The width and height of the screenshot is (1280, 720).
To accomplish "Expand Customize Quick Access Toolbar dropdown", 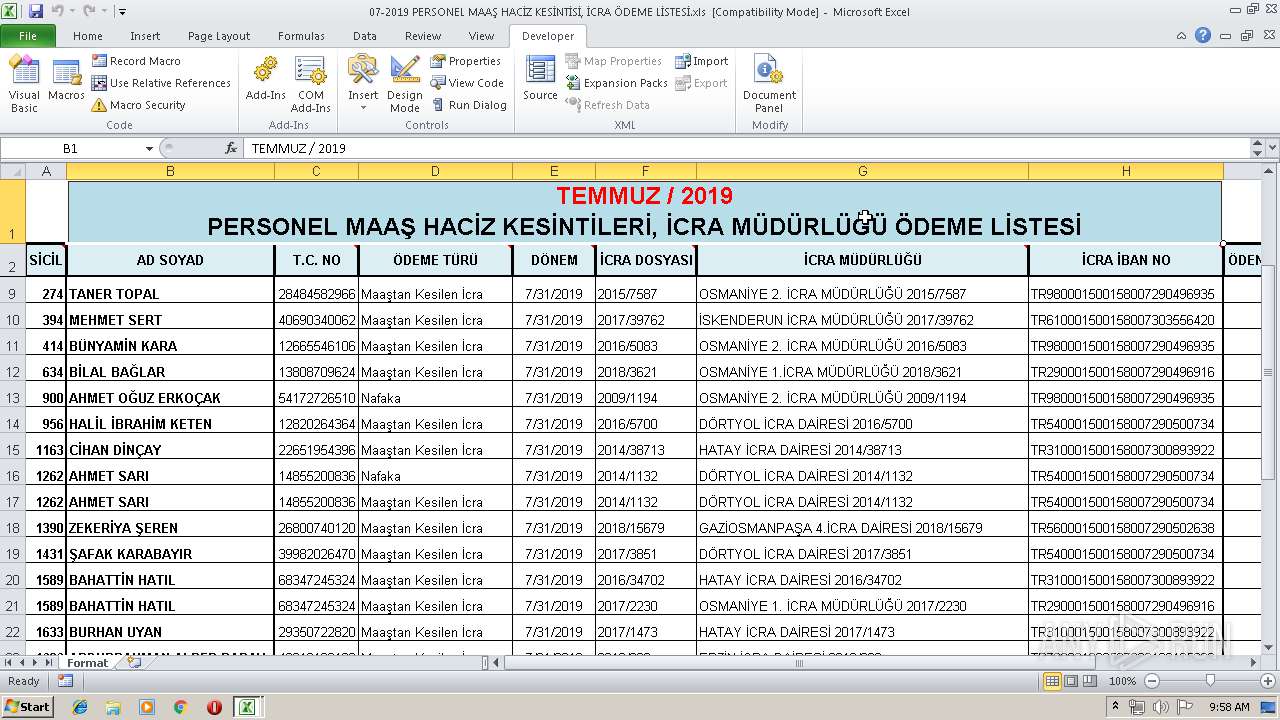I will 122,12.
